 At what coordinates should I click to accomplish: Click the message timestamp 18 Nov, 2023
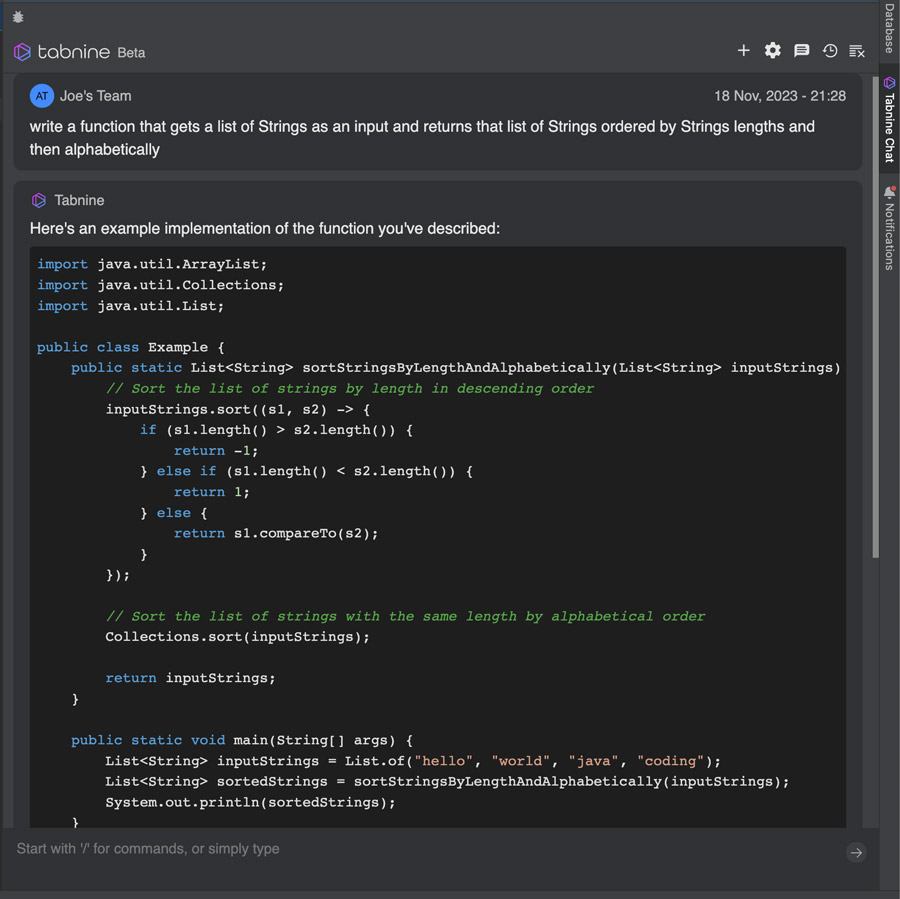point(779,96)
